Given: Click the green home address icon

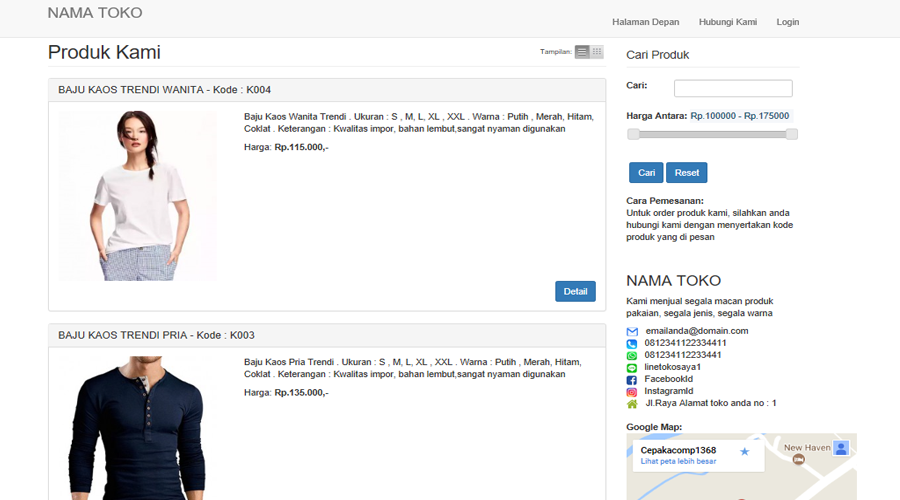Looking at the screenshot, I should point(632,404).
